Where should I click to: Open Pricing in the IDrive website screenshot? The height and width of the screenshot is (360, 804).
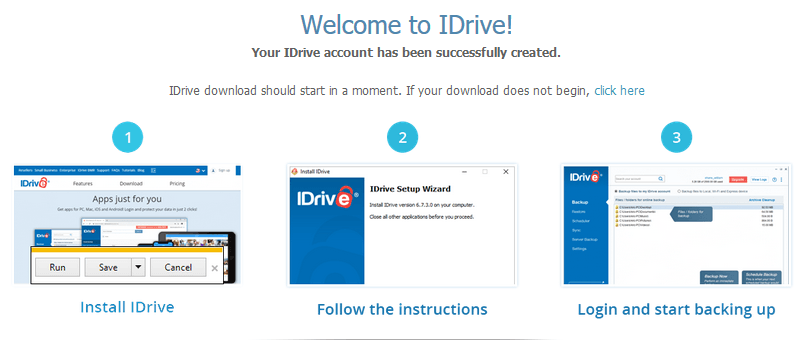177,184
